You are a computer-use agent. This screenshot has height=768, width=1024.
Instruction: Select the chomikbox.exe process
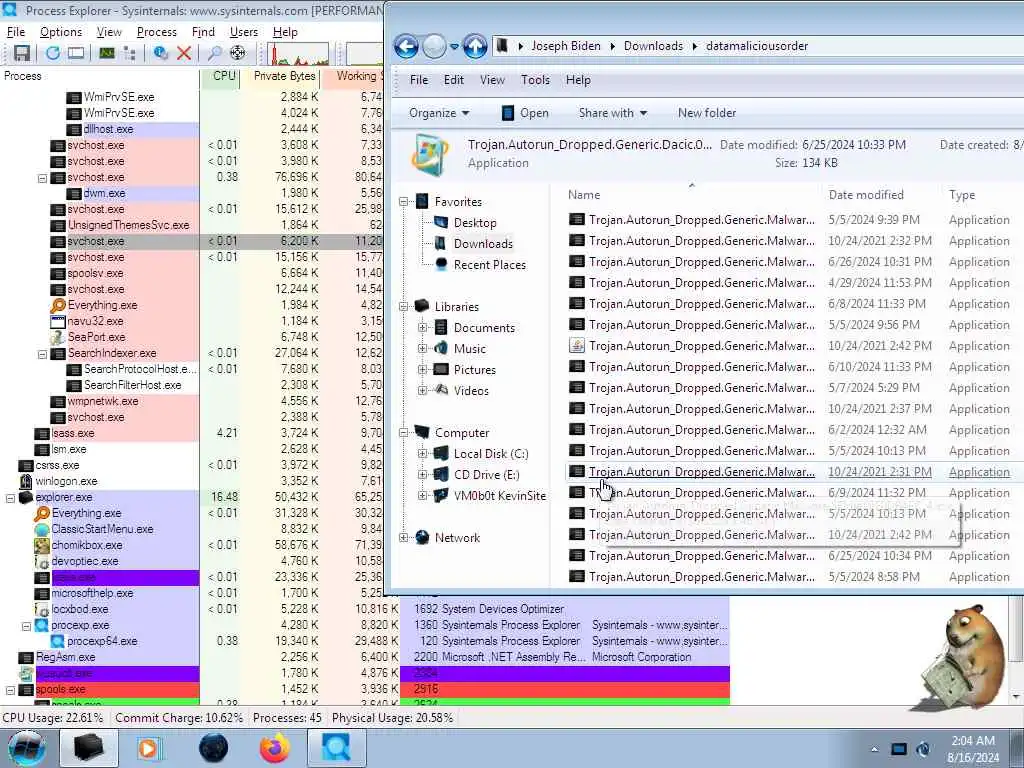pos(87,545)
